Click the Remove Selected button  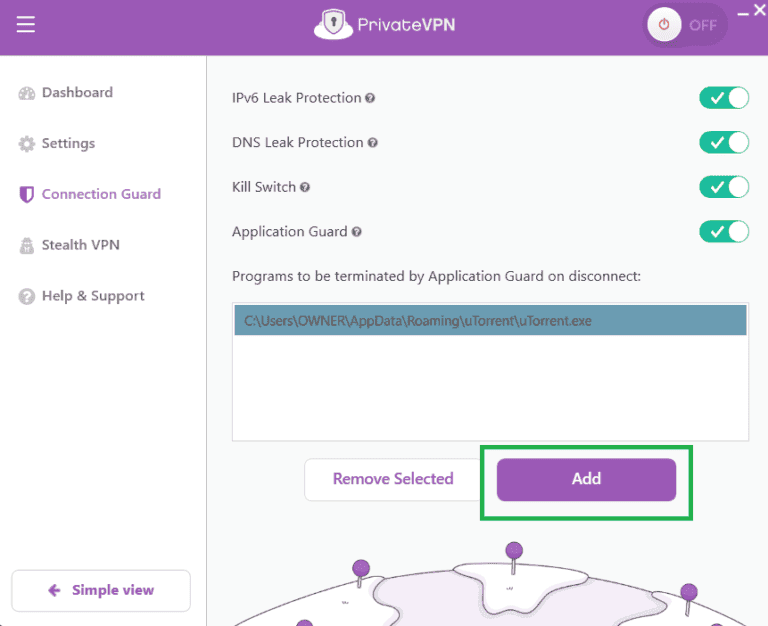[393, 479]
